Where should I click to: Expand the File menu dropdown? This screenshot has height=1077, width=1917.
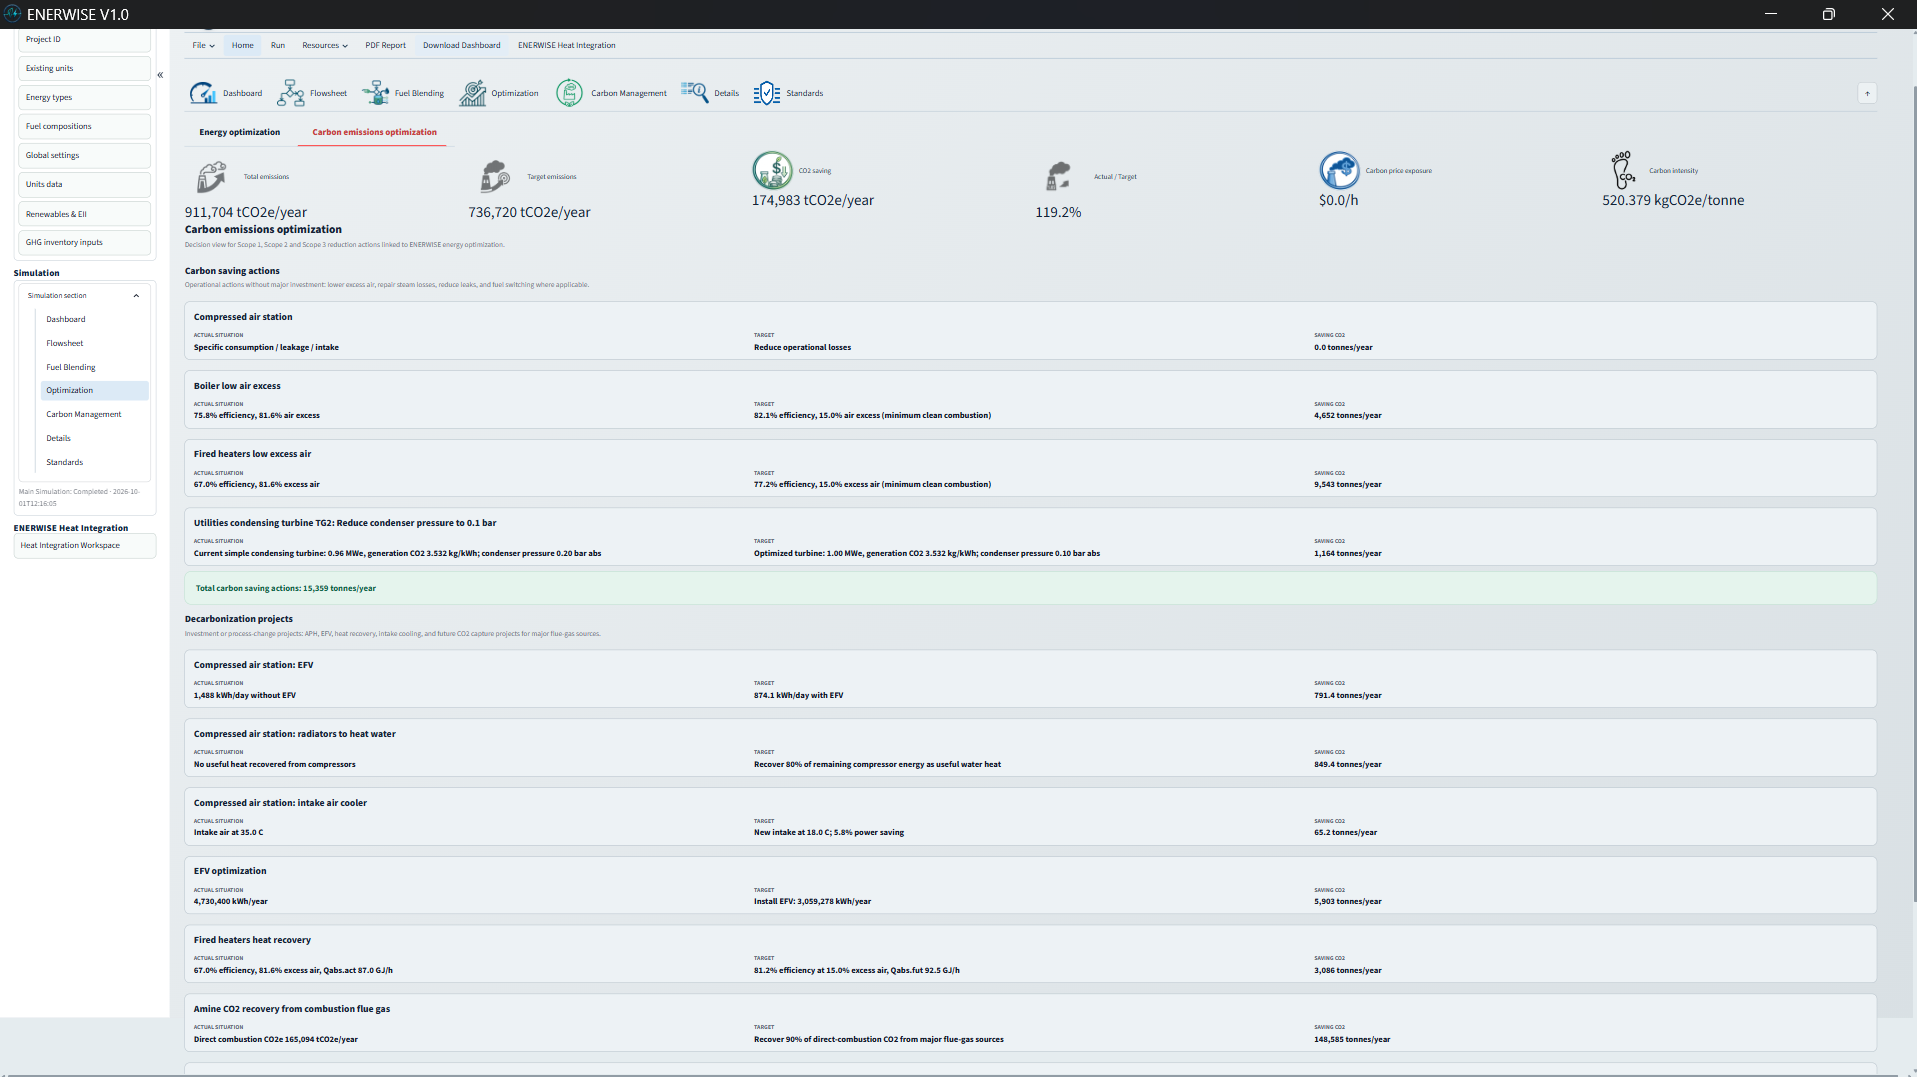coord(204,45)
